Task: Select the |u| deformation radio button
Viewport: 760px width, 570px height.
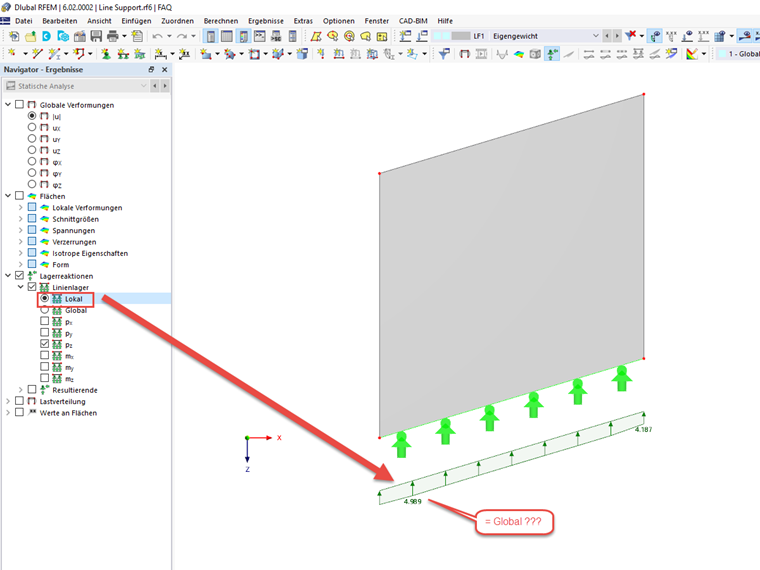Action: (x=32, y=116)
